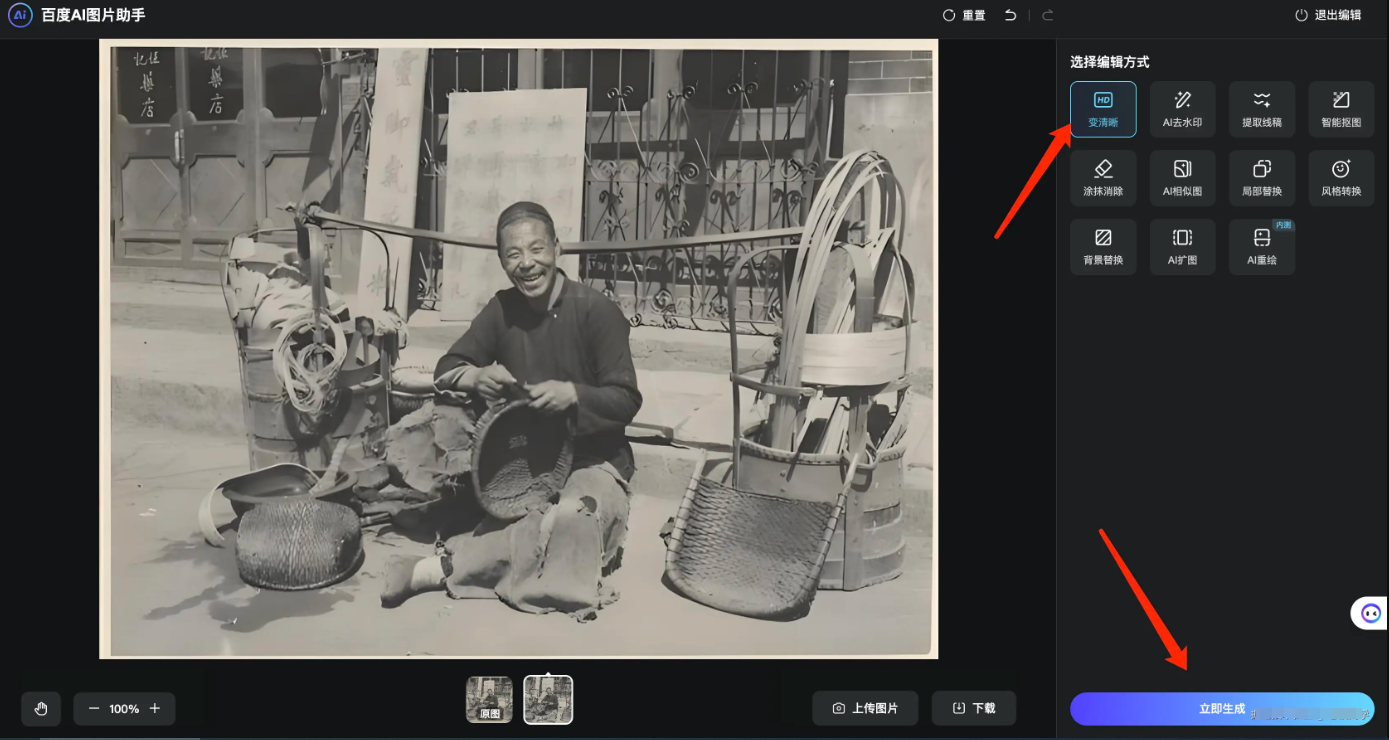This screenshot has height=740, width=1389.
Task: Open the AI相似图 similar image tool
Action: point(1182,178)
